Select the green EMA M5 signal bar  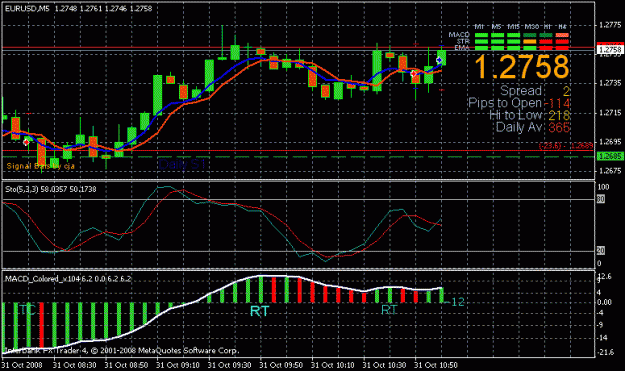tap(497, 48)
